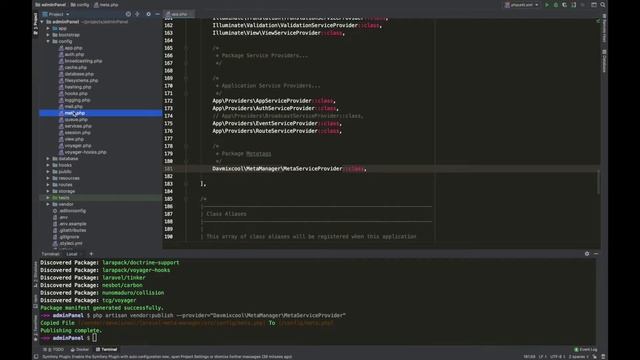Open the Terminal tool window tab
Viewport: 640px width, 360px height.
pos(107,350)
